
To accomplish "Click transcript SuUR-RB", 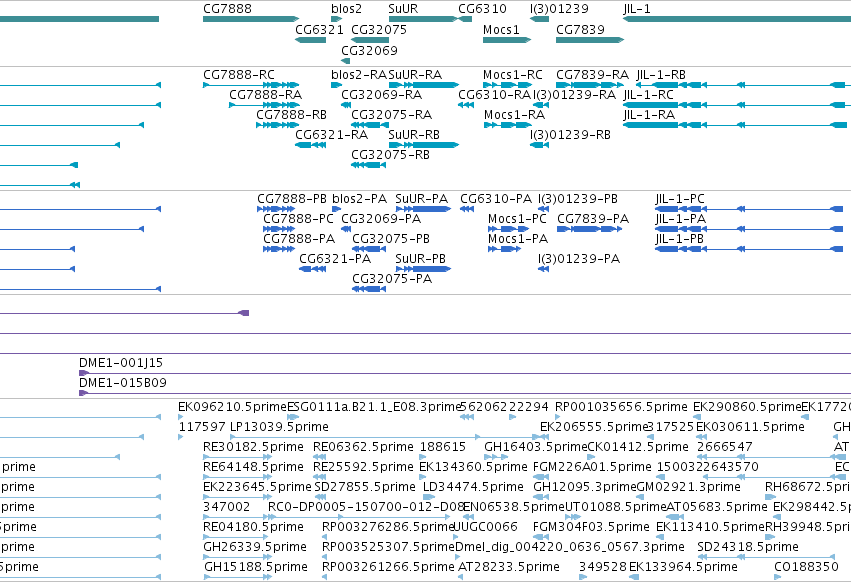I will pos(414,135).
